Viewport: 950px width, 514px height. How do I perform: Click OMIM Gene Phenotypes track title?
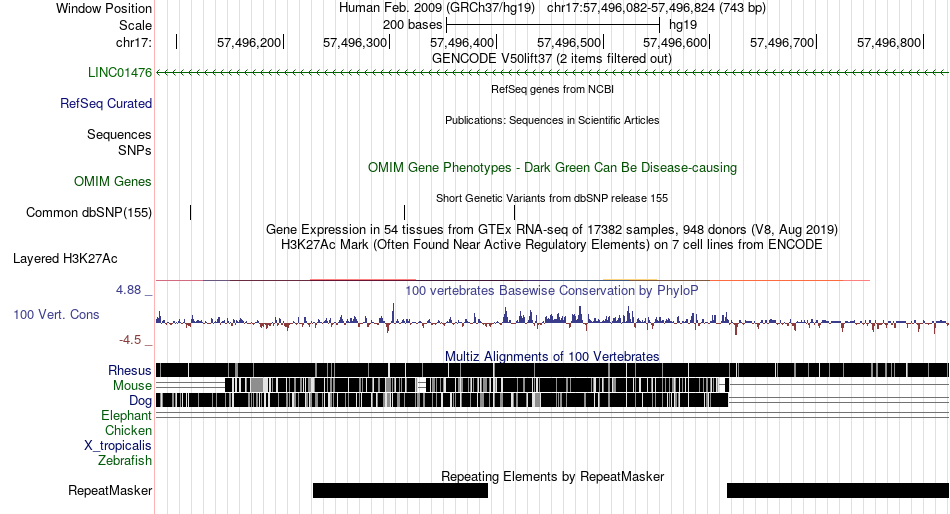[552, 168]
